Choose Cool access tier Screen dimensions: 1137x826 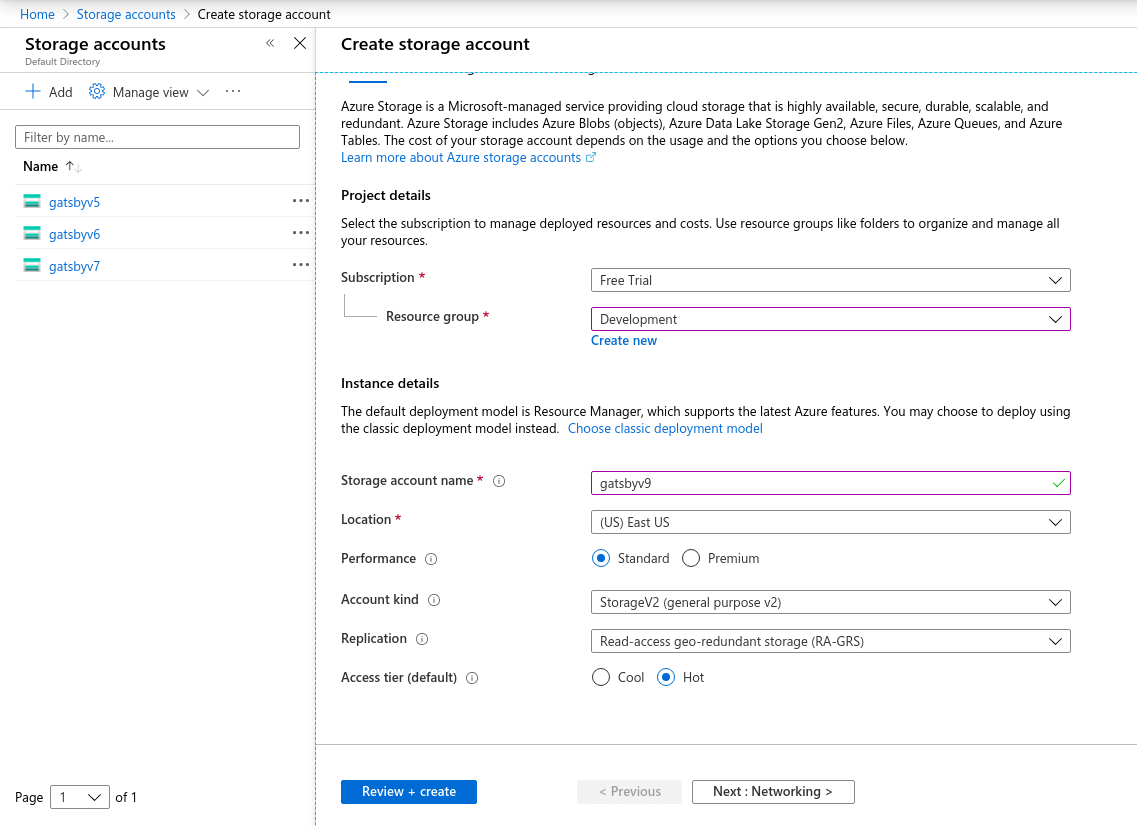tap(600, 677)
